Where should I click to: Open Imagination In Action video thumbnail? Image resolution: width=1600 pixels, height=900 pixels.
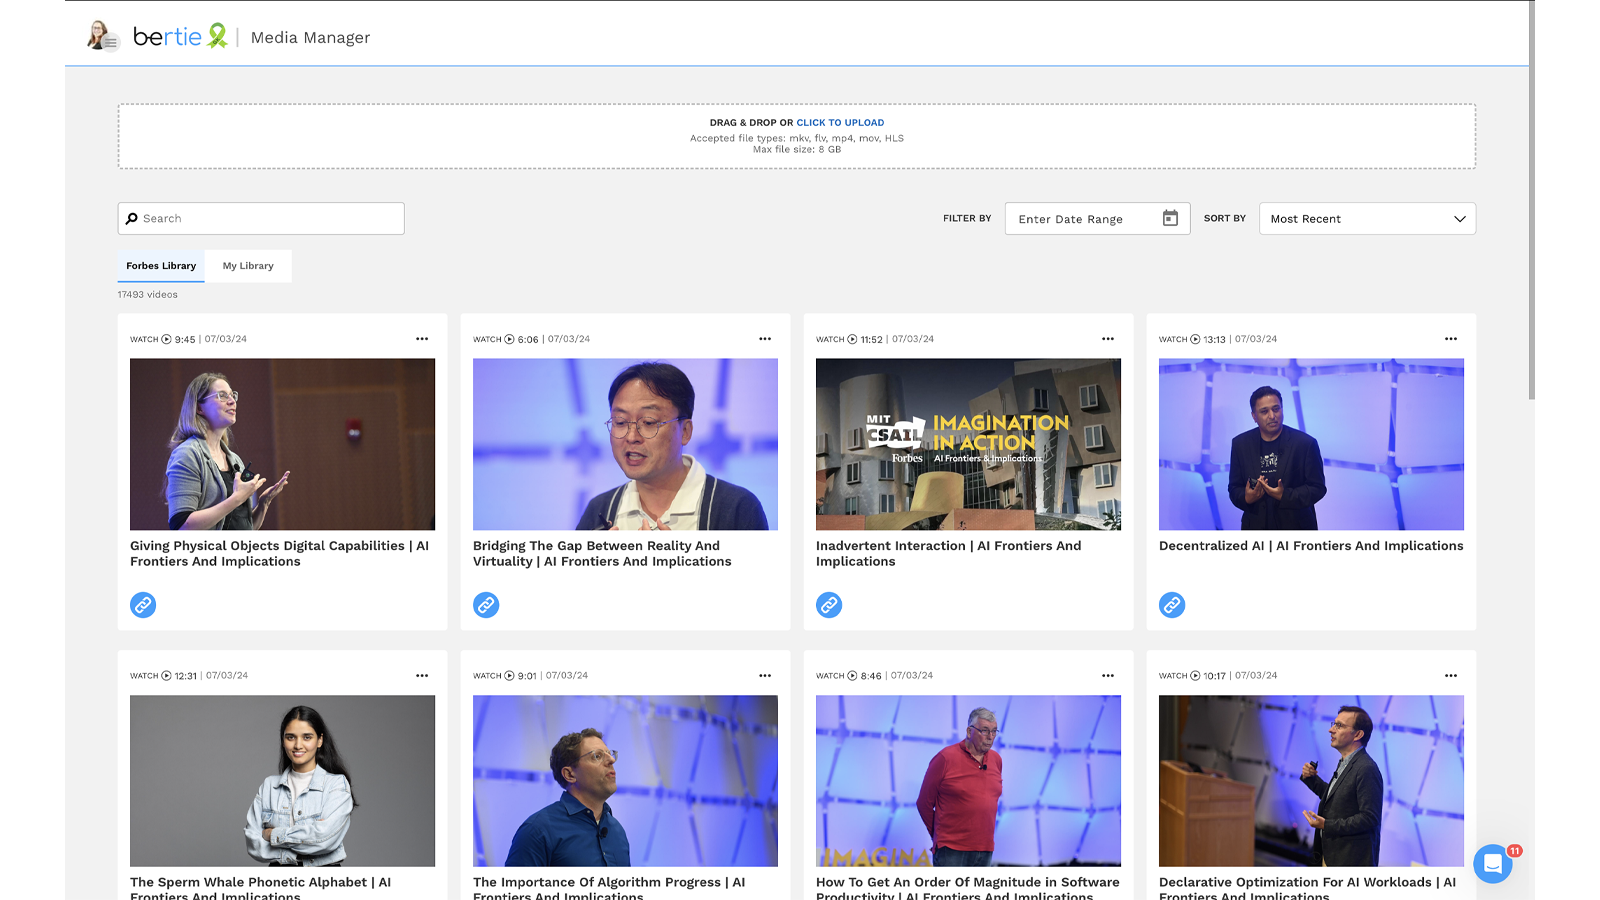tap(968, 444)
